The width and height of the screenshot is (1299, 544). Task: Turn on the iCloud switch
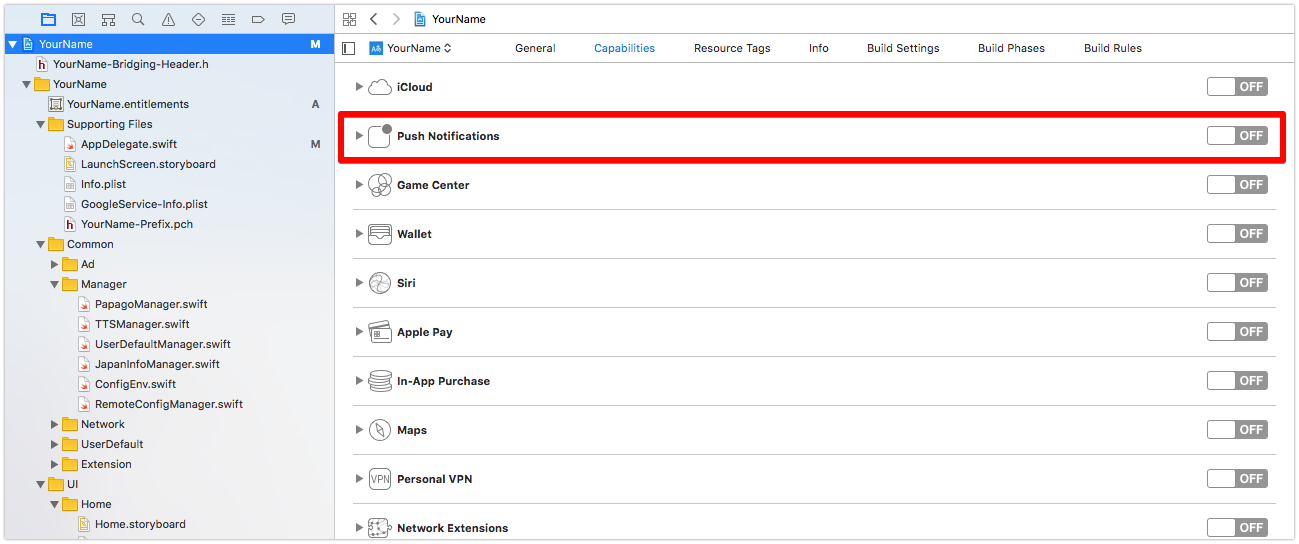coord(1237,87)
